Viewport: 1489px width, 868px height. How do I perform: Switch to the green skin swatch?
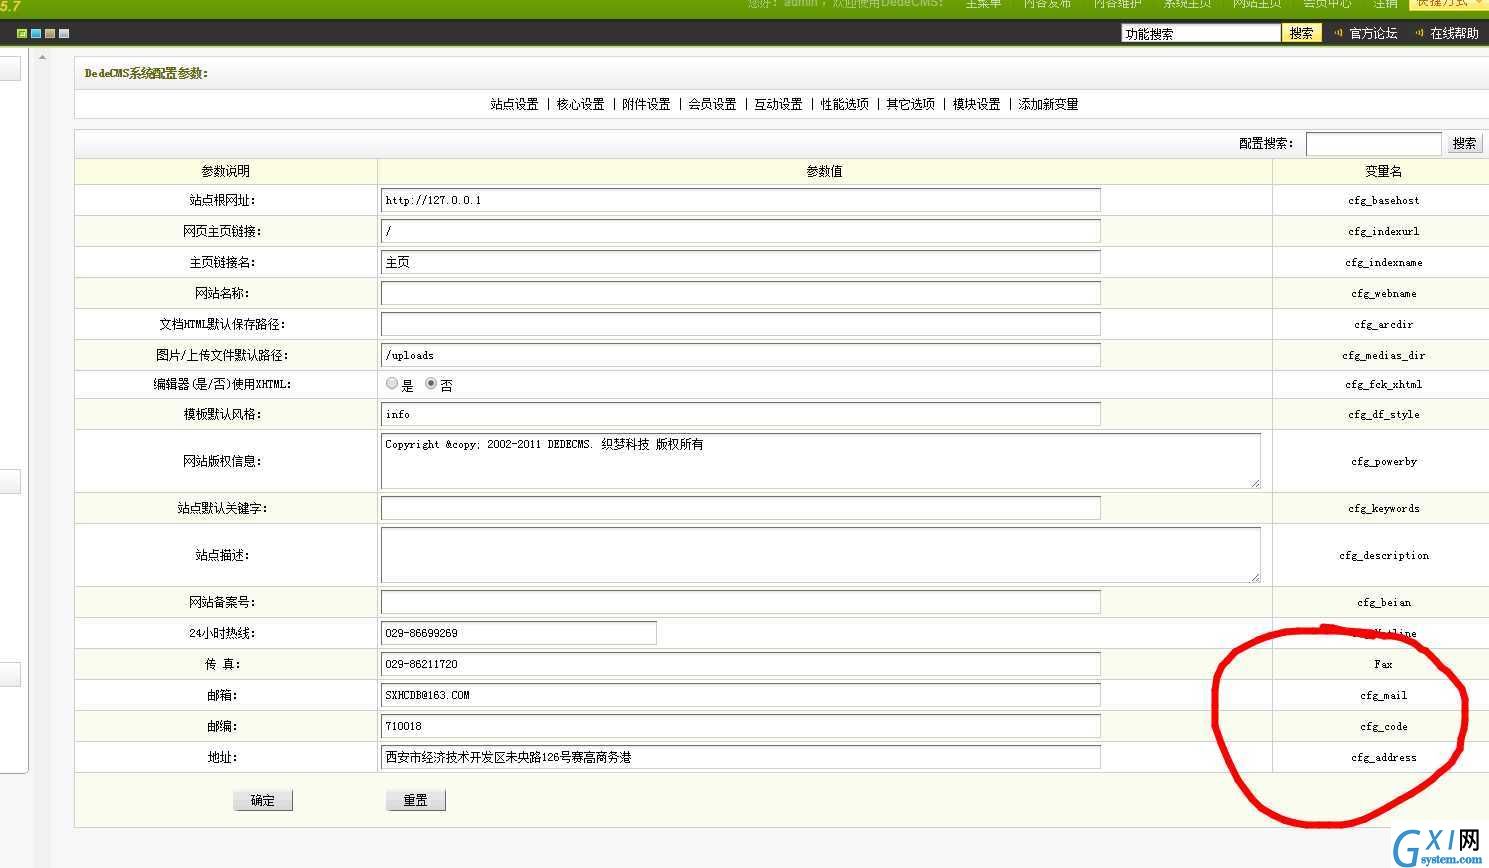click(22, 33)
